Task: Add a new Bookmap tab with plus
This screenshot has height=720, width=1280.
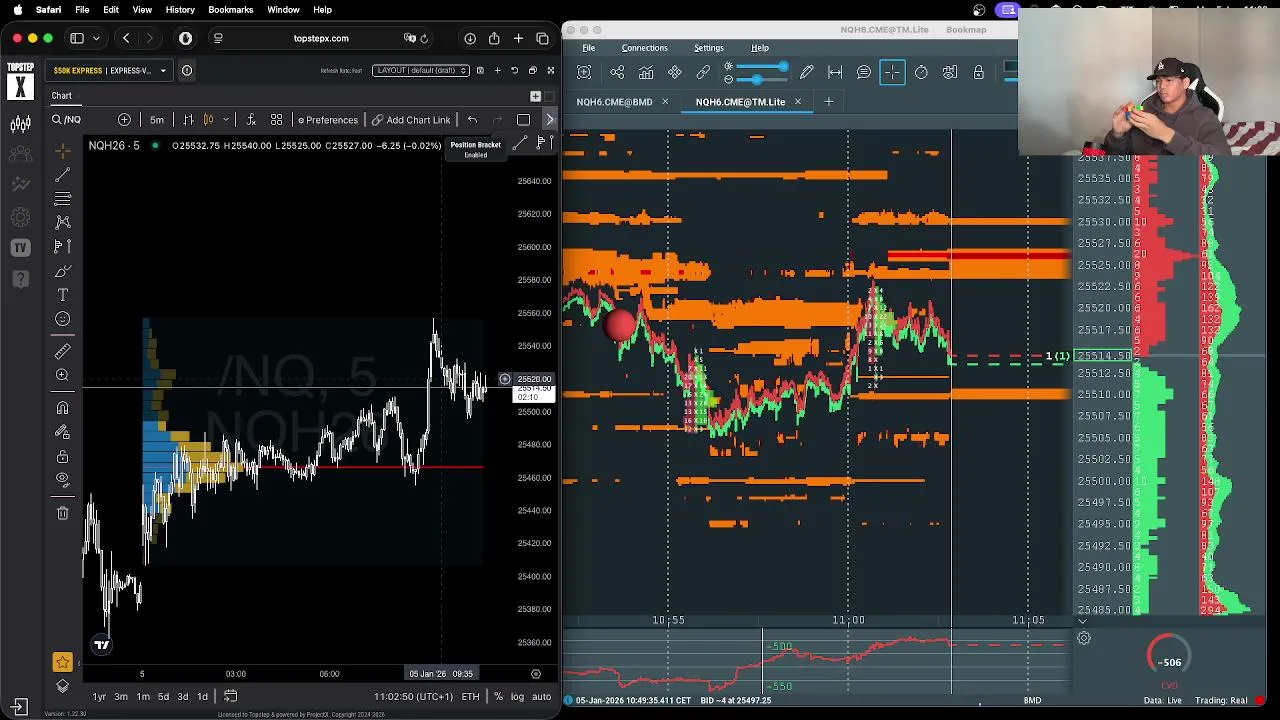Action: tap(828, 102)
